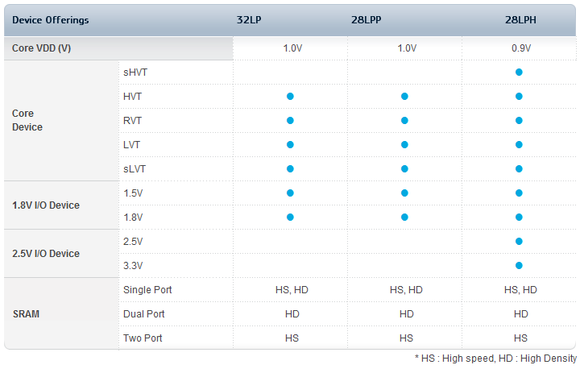Click the RVT dot under 28LPH

(x=519, y=121)
